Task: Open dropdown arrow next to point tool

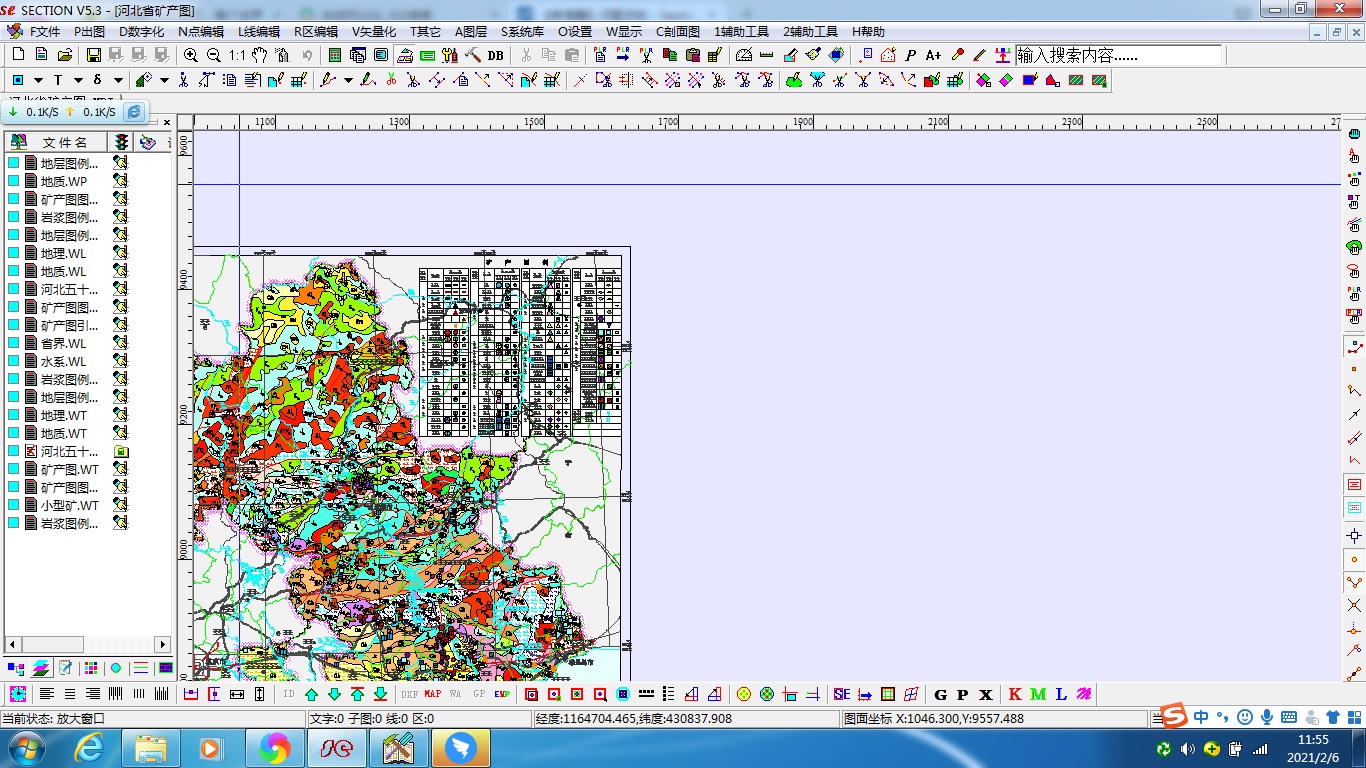Action: coord(38,80)
